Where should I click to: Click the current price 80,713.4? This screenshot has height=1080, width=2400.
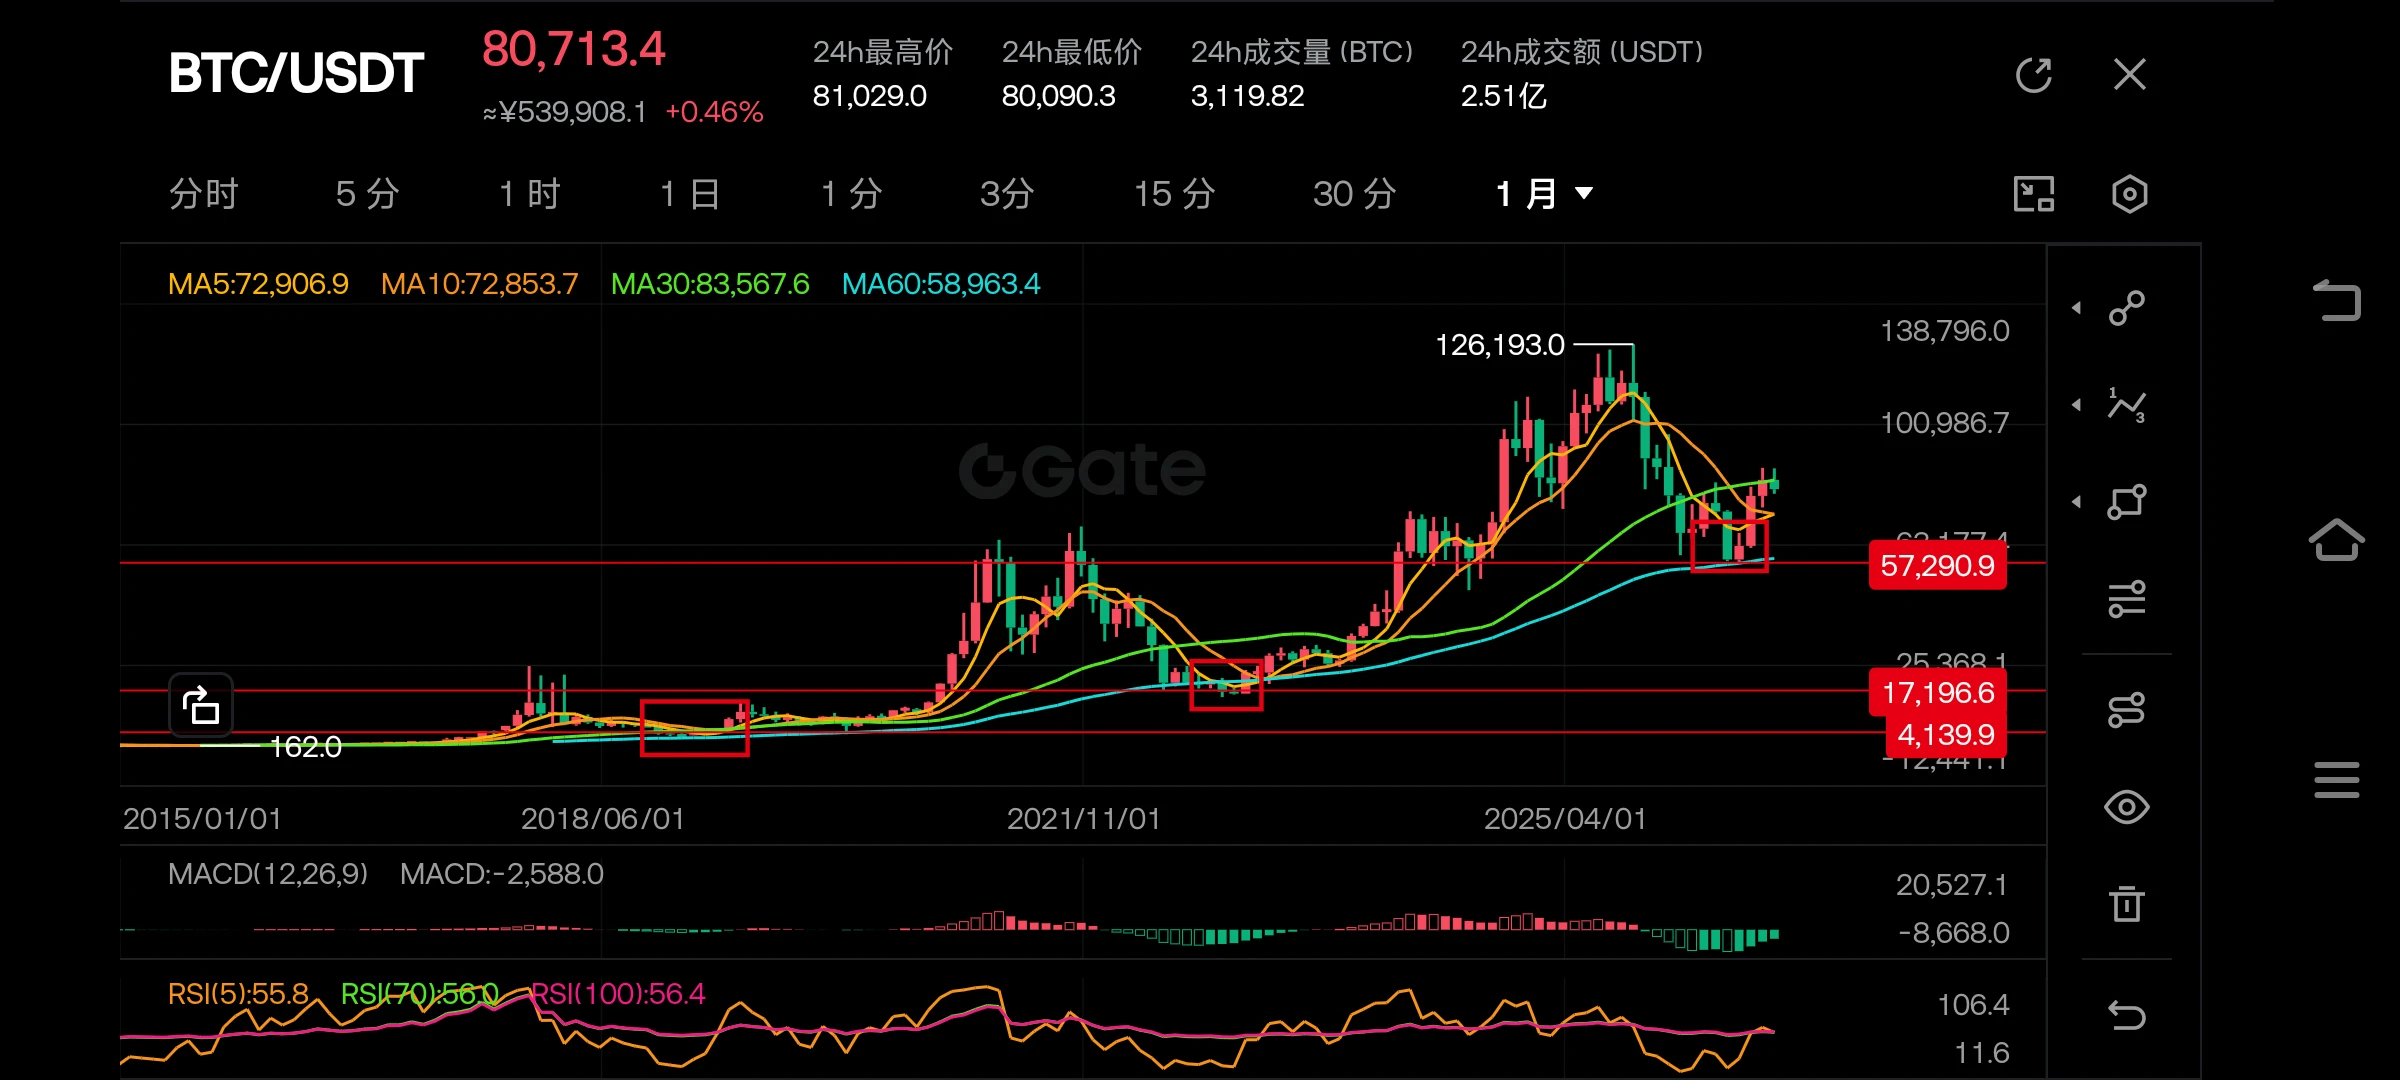(574, 49)
